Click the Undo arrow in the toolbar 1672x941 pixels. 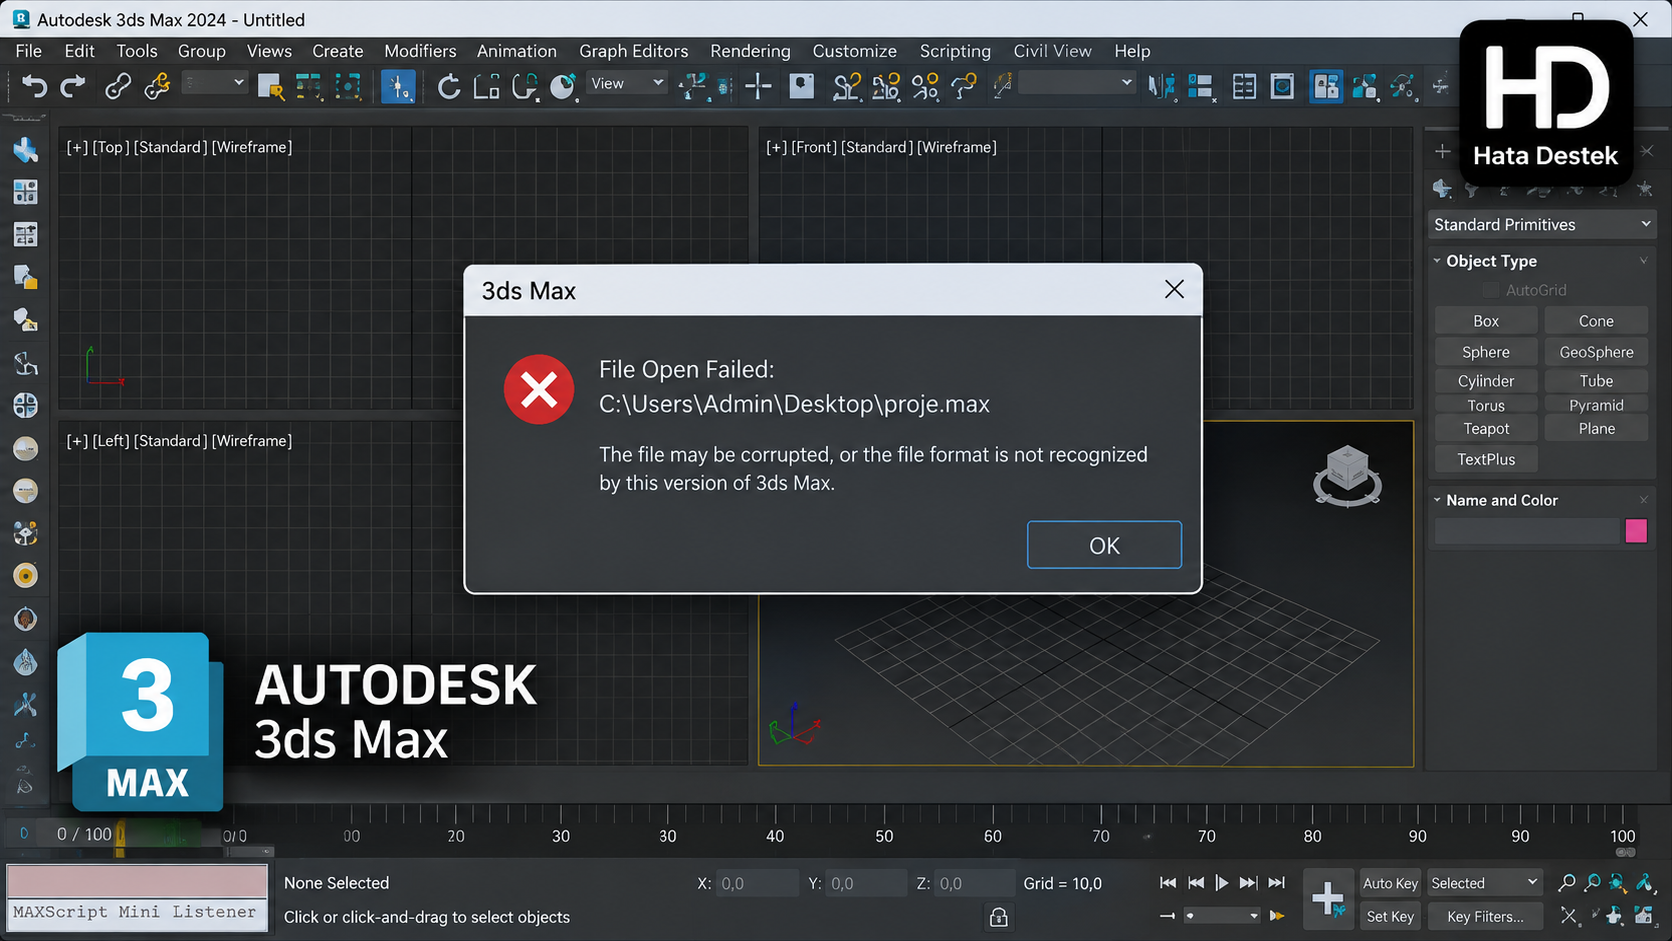(x=34, y=87)
